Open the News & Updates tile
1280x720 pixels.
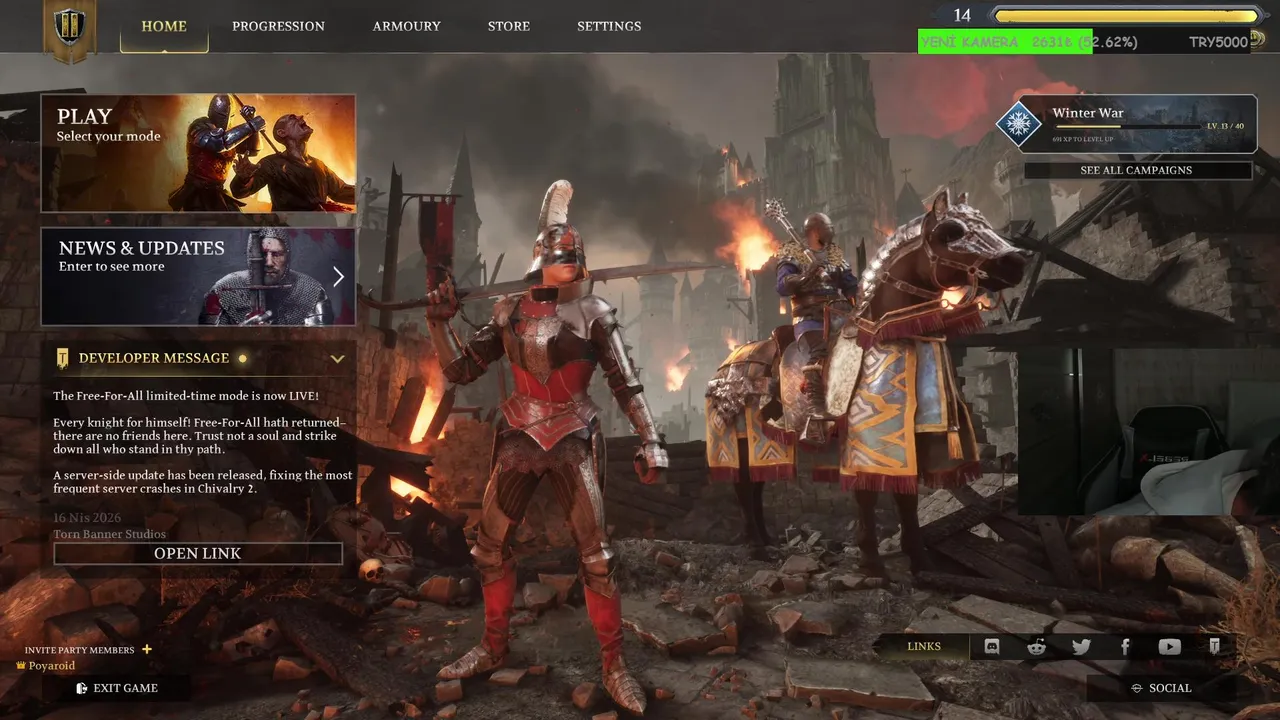pyautogui.click(x=198, y=277)
